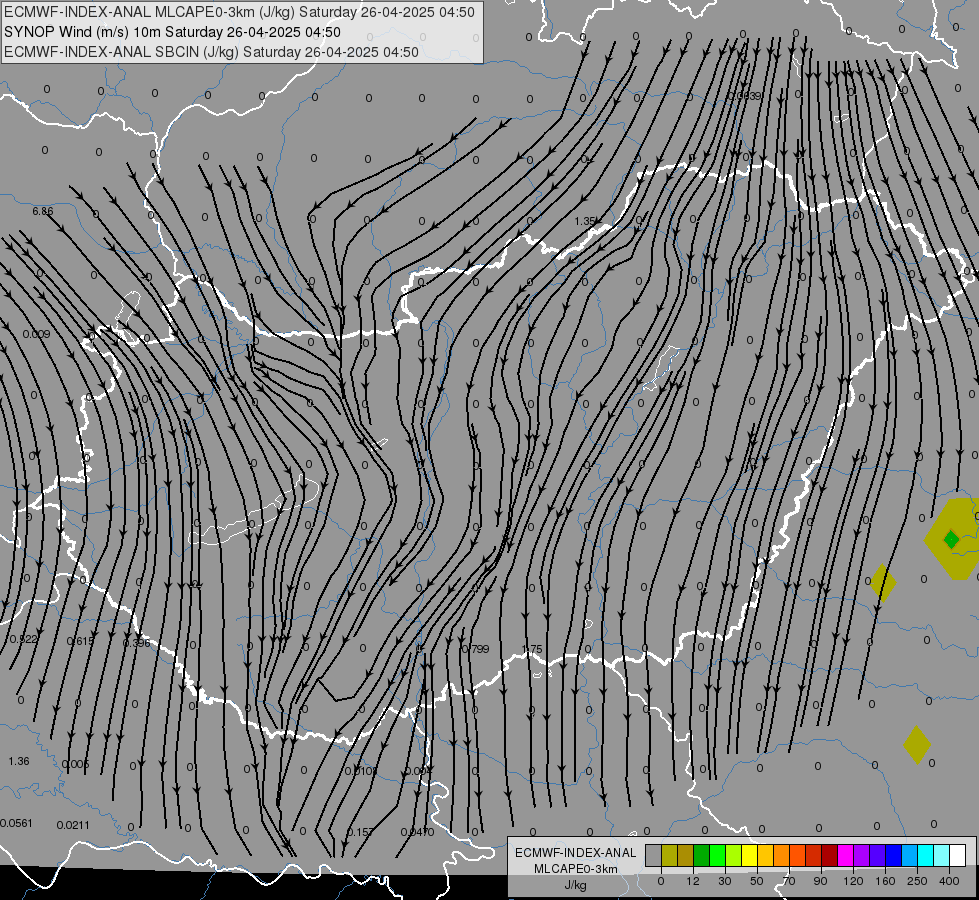Click the large olive hexagon CAPE area
Viewport: 979px width, 900px height.
tap(953, 539)
